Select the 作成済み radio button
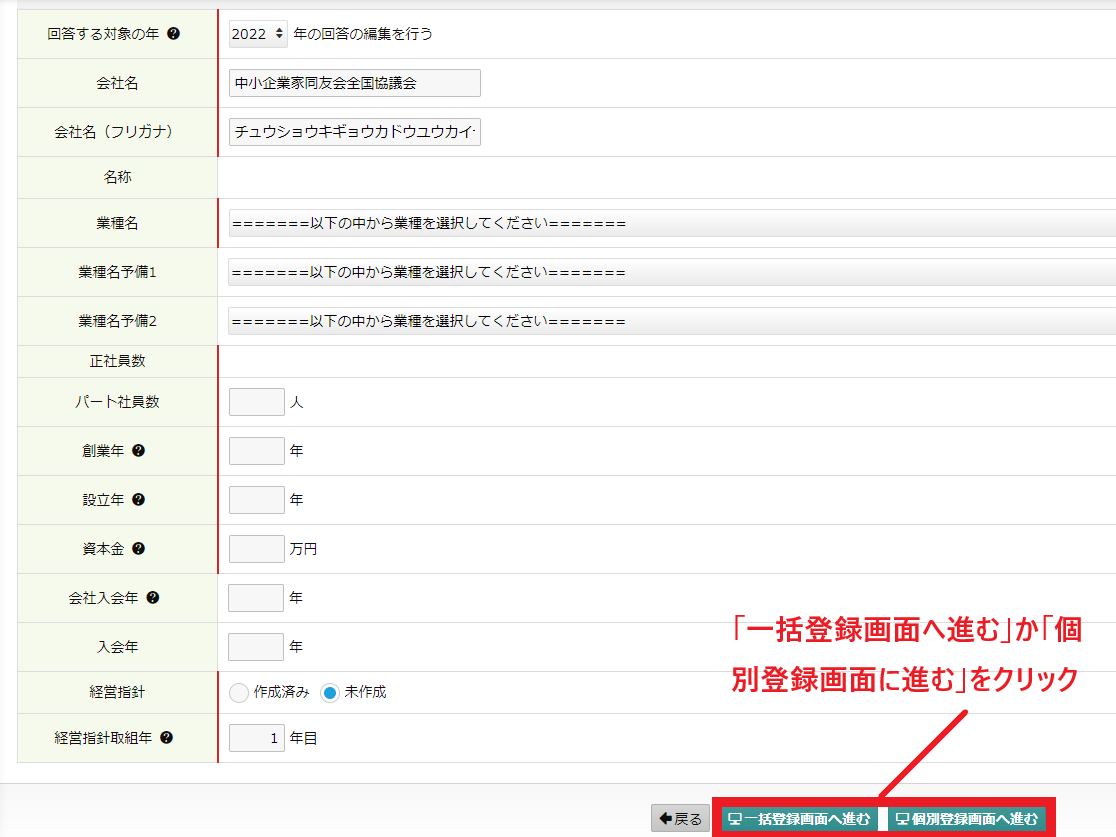 [x=239, y=693]
